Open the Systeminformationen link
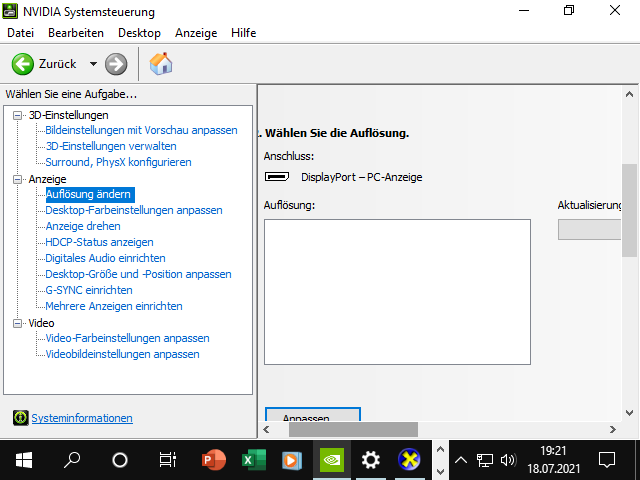Screen dimensions: 640x480 82,418
